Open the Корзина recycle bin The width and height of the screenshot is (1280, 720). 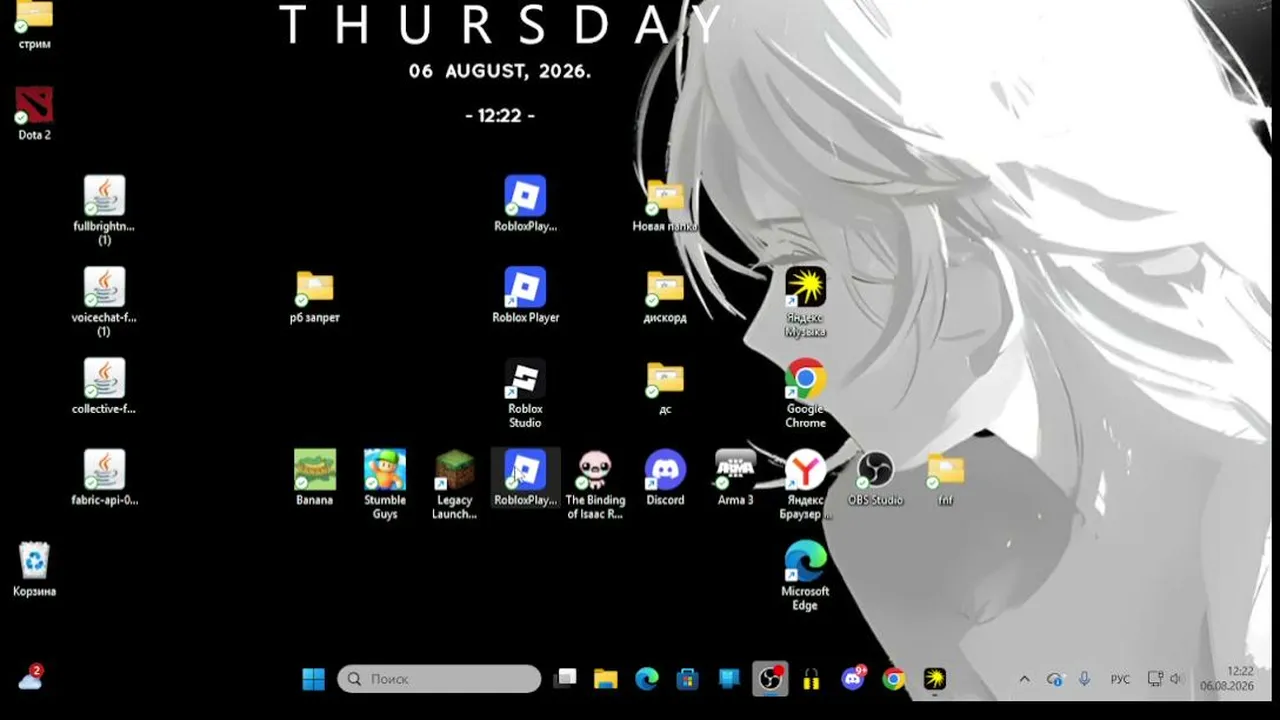[x=34, y=569]
